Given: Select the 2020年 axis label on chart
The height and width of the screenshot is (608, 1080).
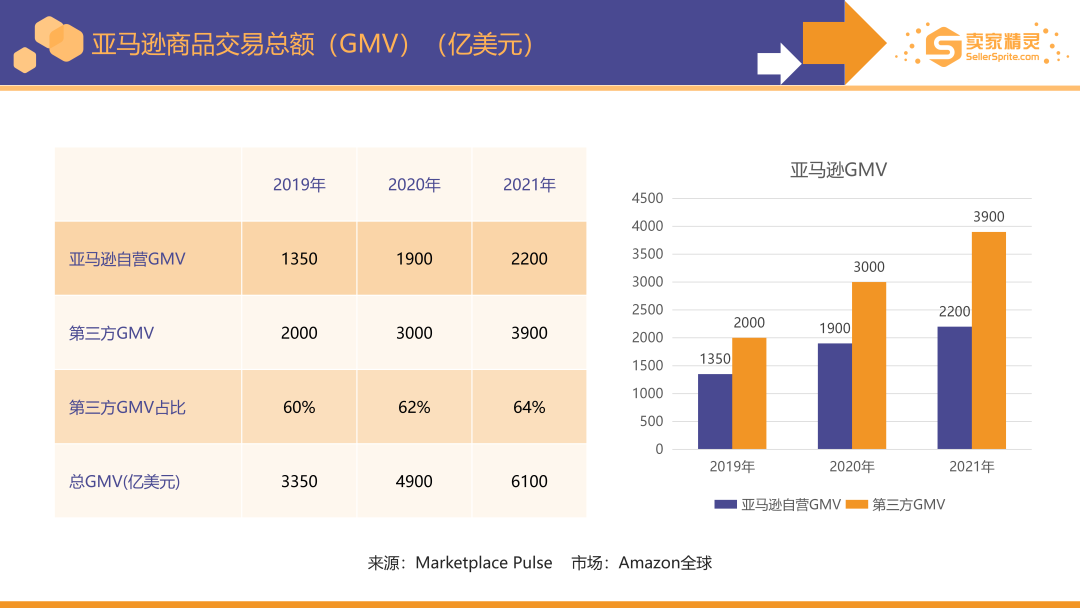Looking at the screenshot, I should (852, 467).
